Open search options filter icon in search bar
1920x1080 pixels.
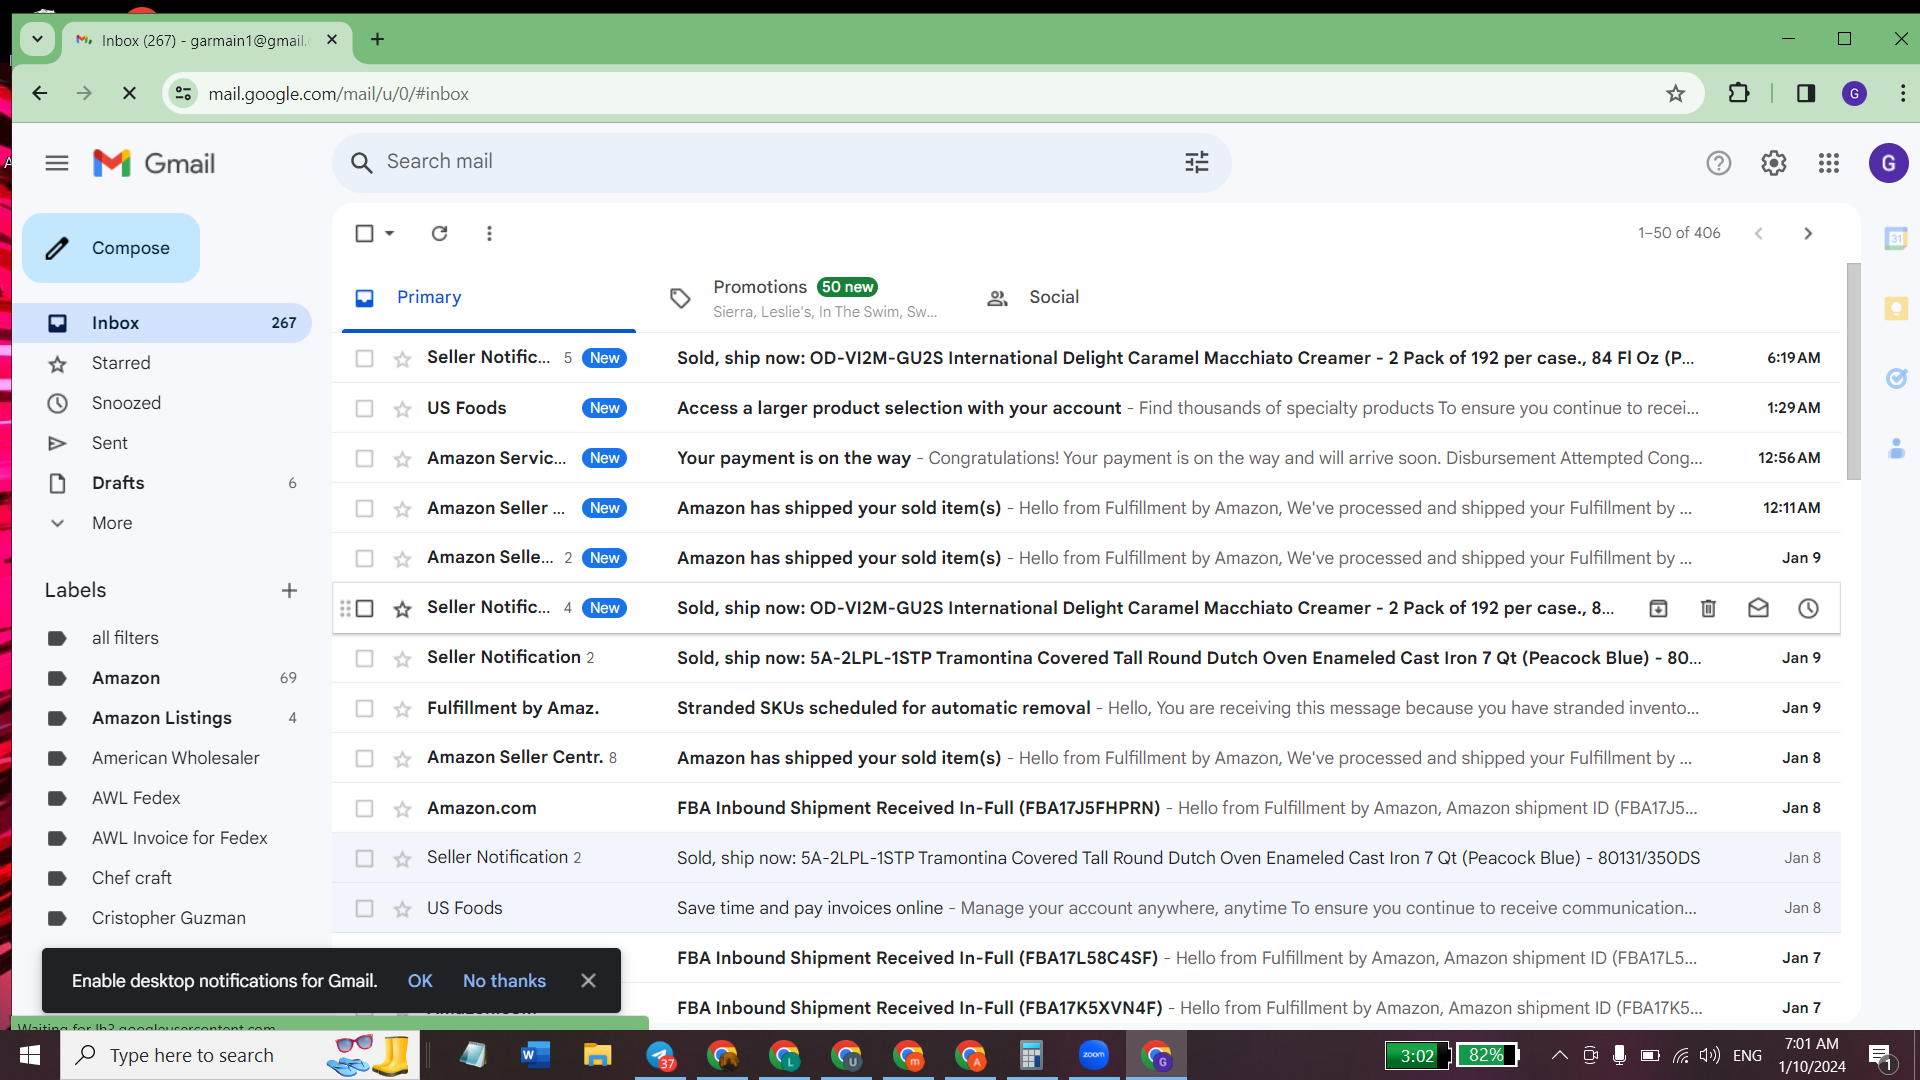pyautogui.click(x=1197, y=162)
